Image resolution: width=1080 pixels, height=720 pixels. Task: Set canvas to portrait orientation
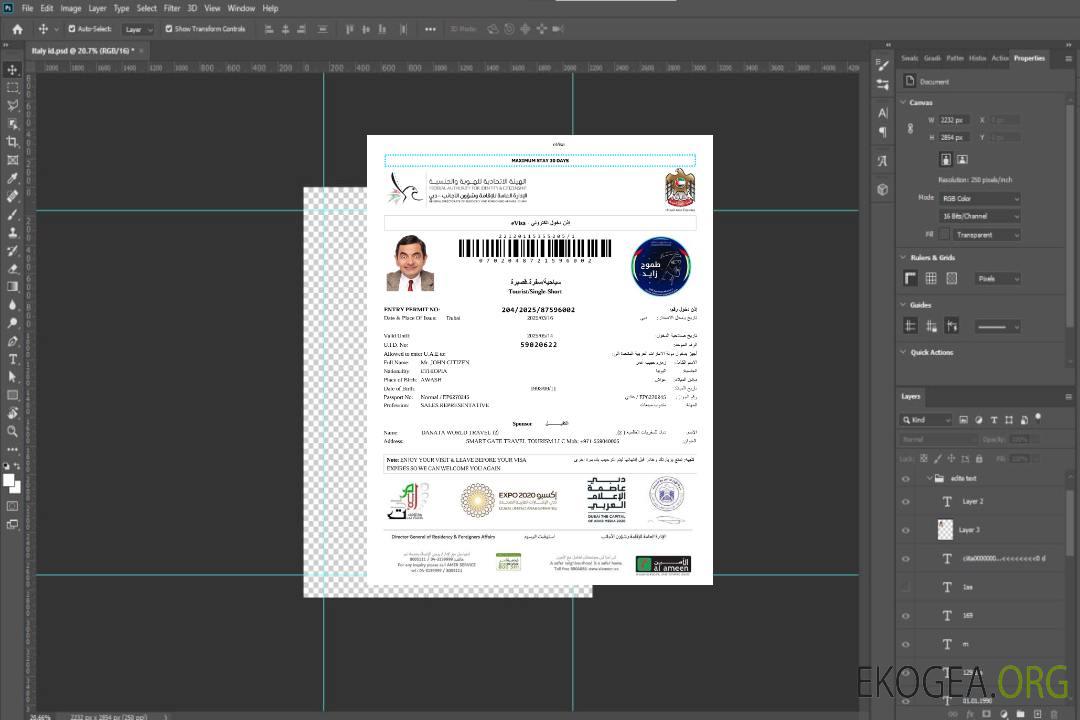(946, 159)
